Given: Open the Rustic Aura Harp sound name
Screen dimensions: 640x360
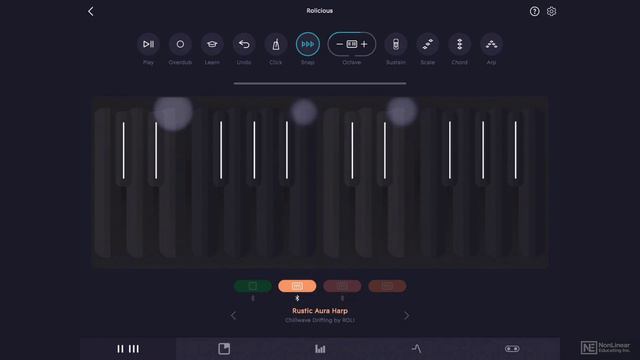Looking at the screenshot, I should 320,311.
